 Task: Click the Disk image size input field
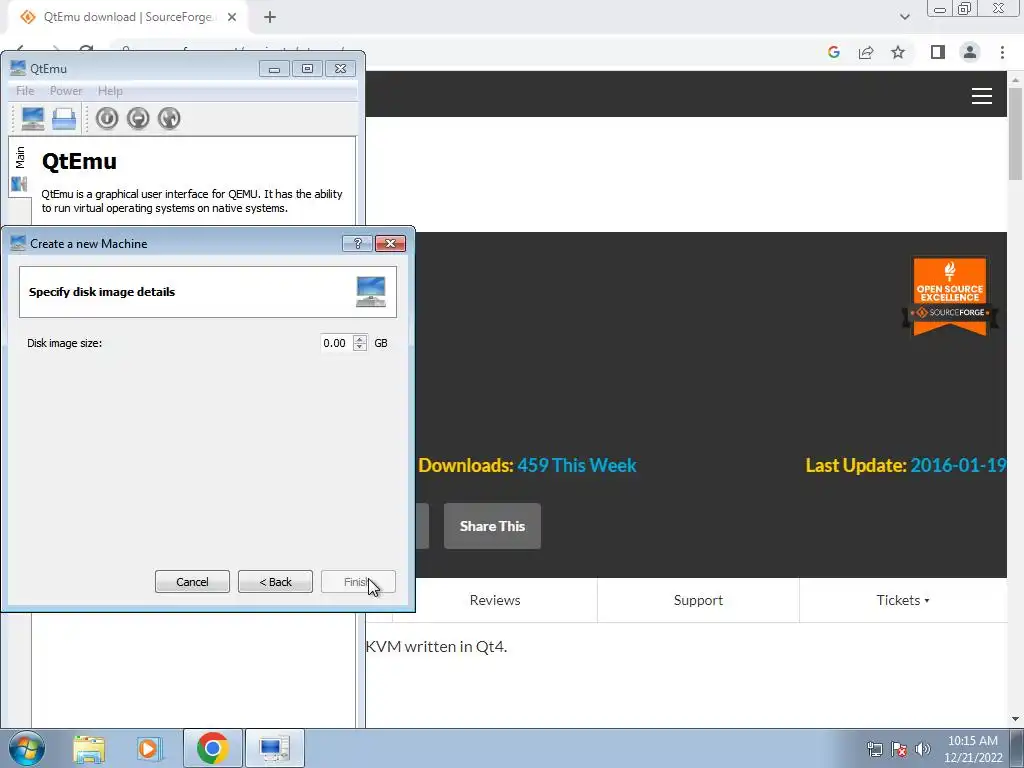pyautogui.click(x=336, y=343)
